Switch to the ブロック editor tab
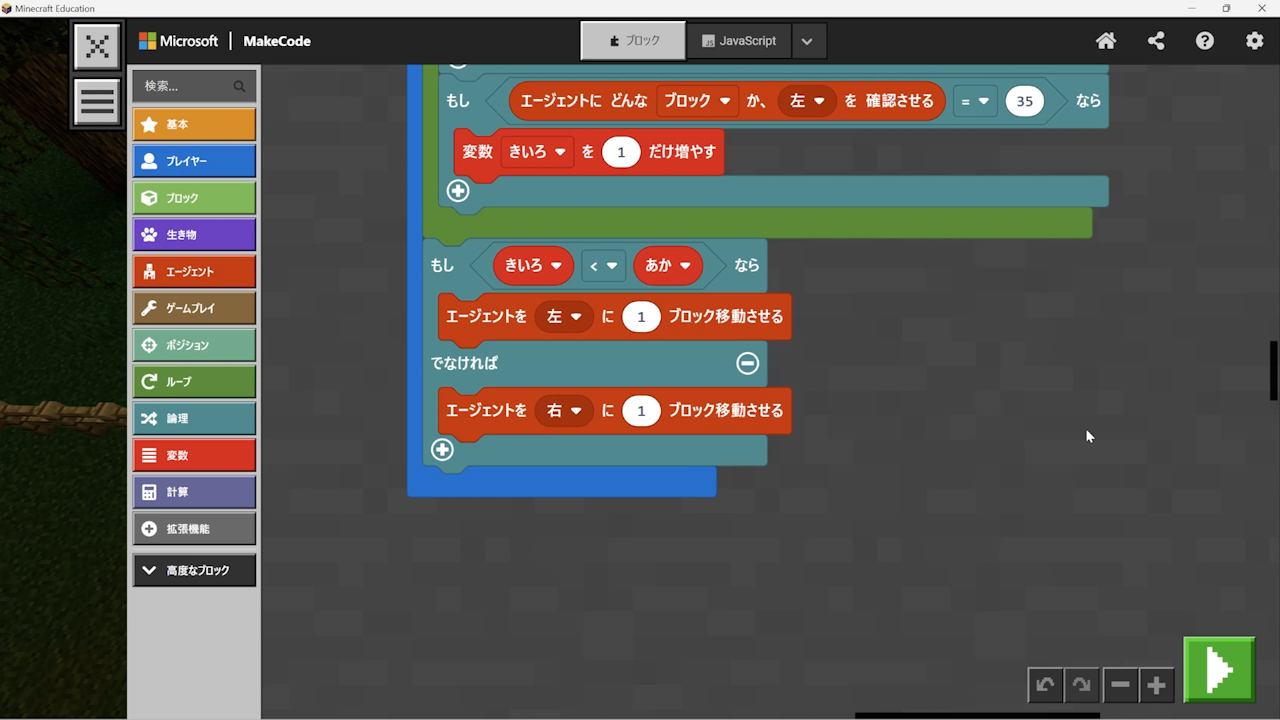 pyautogui.click(x=633, y=41)
